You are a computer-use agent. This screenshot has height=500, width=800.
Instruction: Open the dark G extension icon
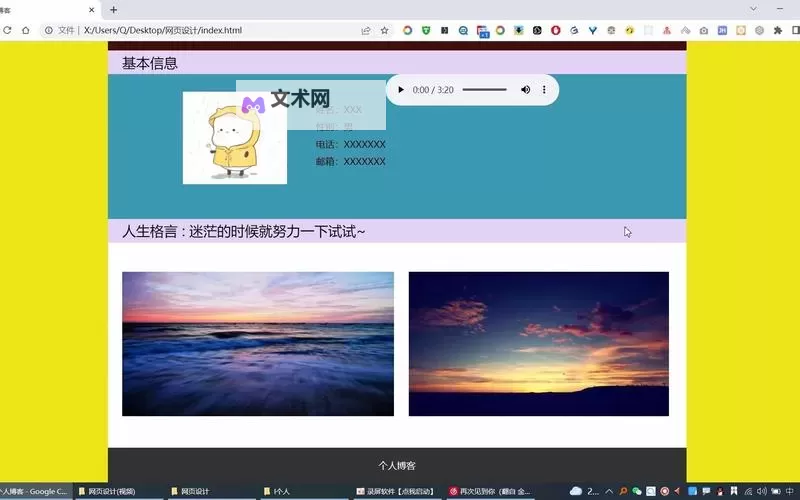574,31
